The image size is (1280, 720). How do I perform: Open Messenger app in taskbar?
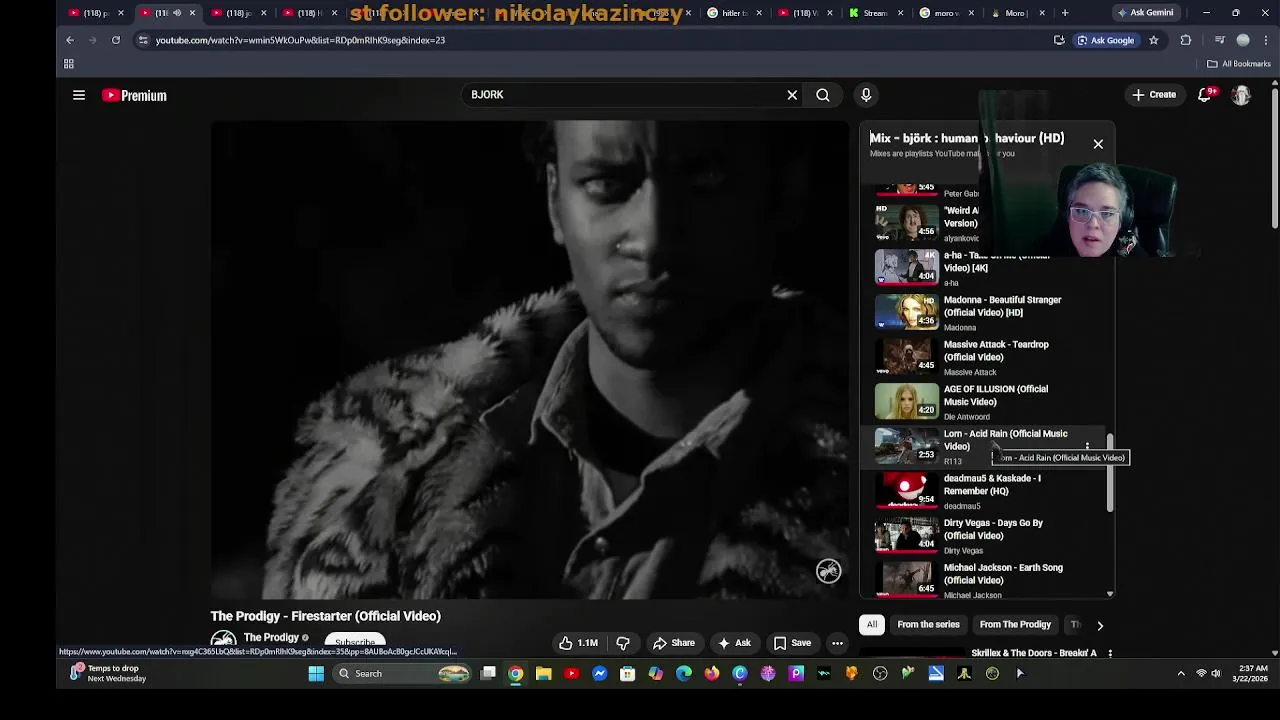coord(600,674)
